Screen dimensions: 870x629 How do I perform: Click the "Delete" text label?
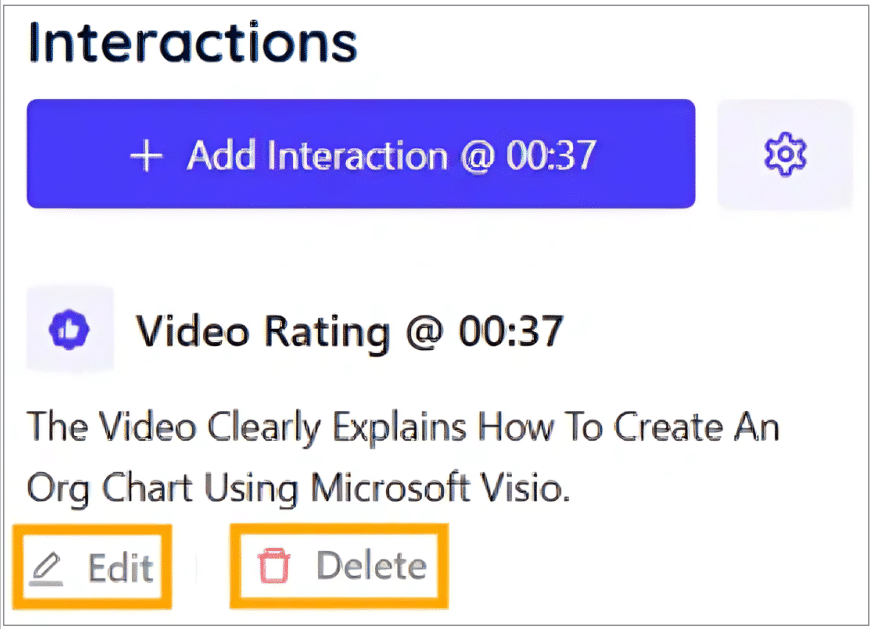pos(371,566)
